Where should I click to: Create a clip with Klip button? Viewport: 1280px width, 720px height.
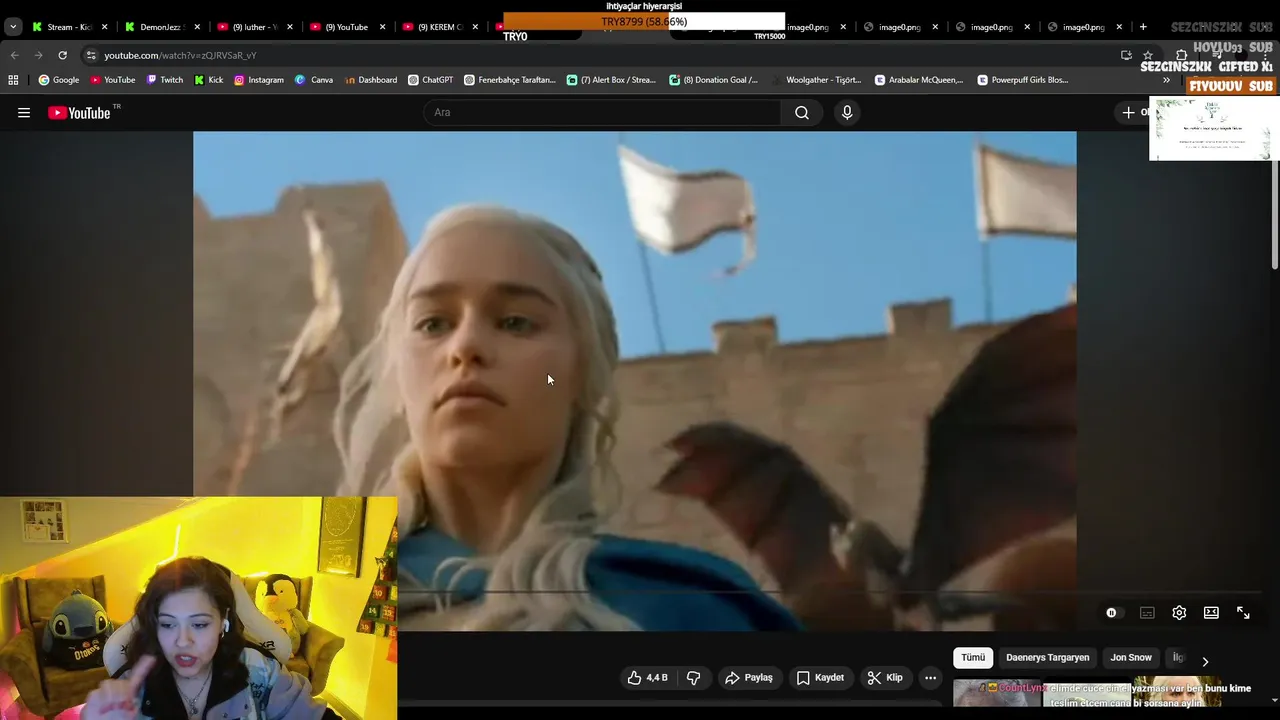click(885, 678)
